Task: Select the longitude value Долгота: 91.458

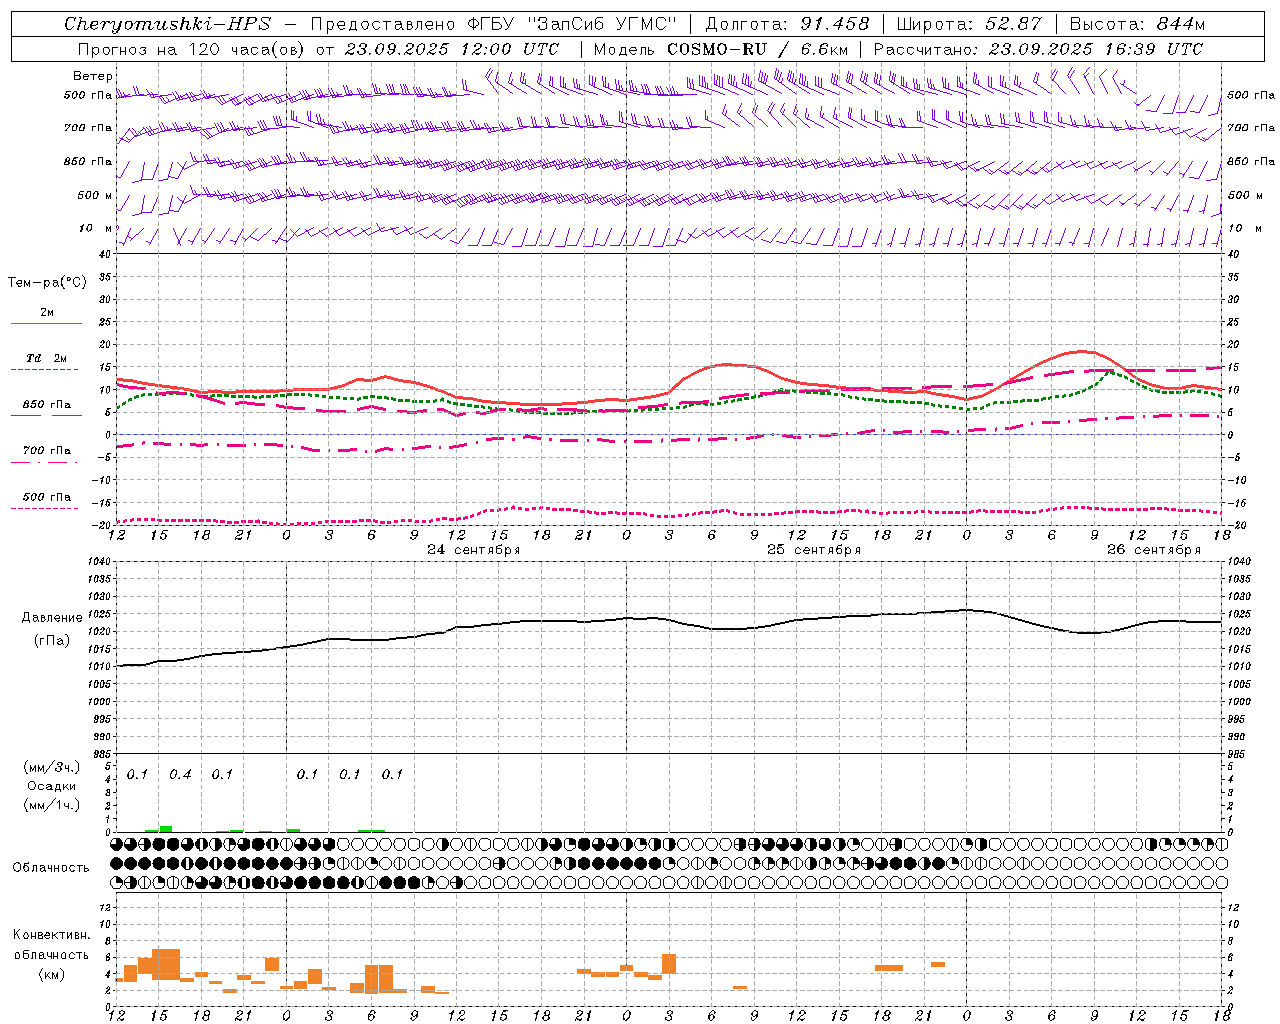Action: coord(788,24)
